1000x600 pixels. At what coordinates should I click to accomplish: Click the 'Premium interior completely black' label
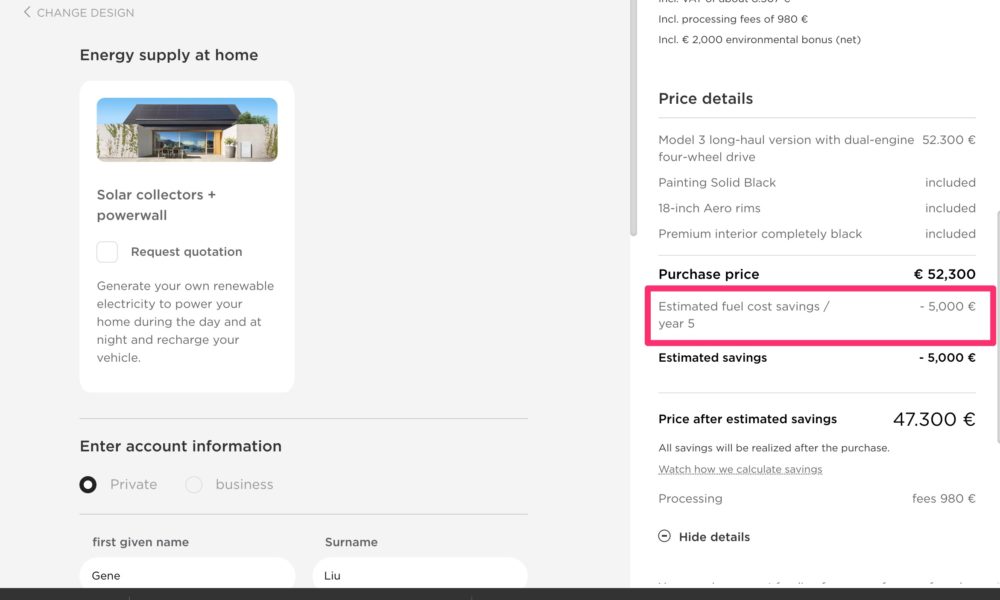(x=760, y=233)
